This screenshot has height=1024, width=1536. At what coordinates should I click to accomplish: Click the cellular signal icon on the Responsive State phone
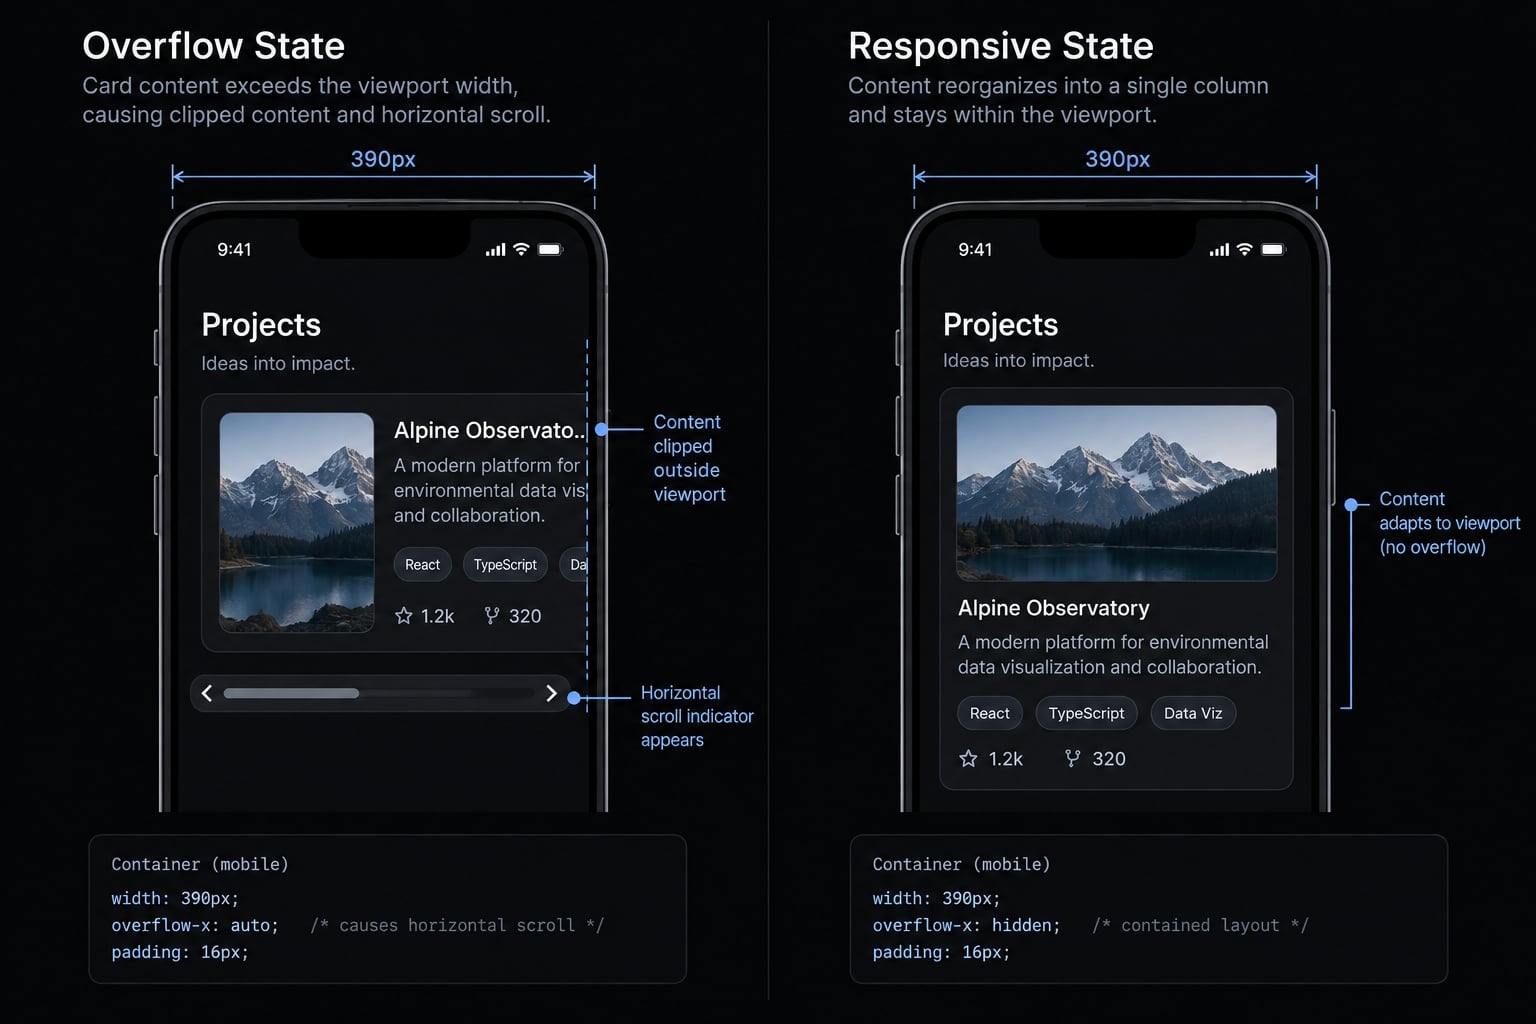[x=1219, y=250]
